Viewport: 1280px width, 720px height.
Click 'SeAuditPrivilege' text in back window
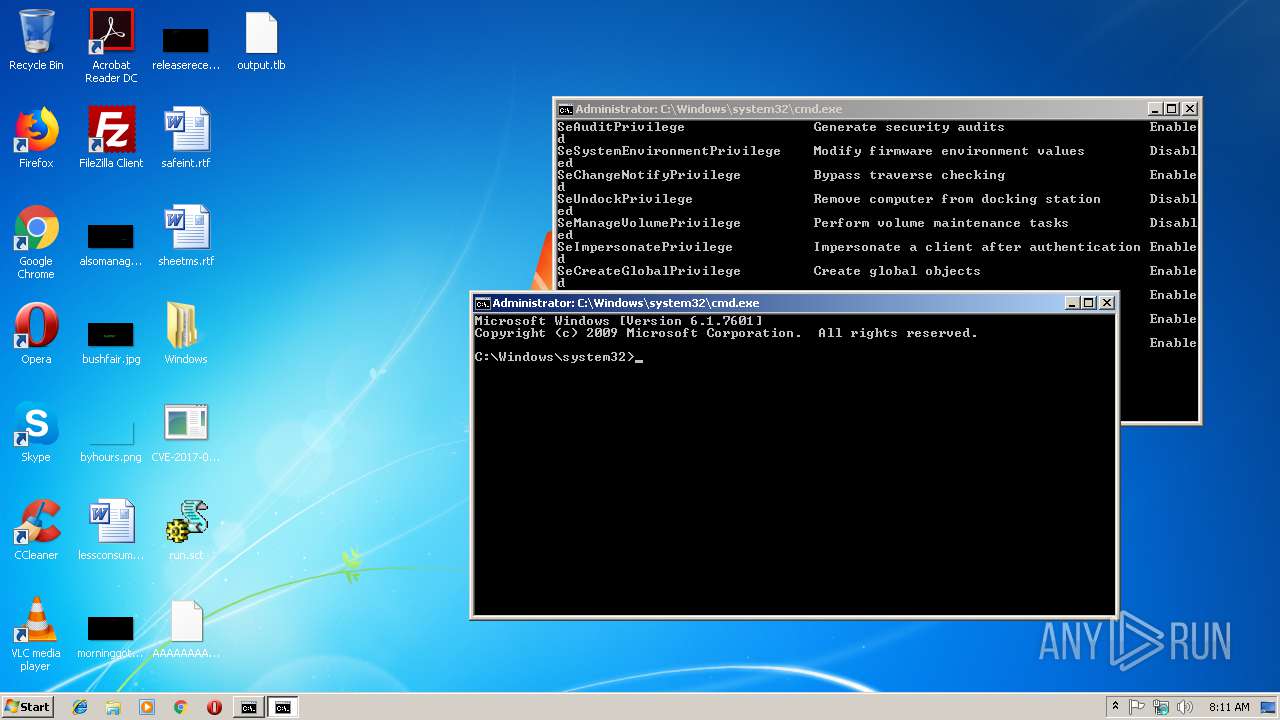621,127
